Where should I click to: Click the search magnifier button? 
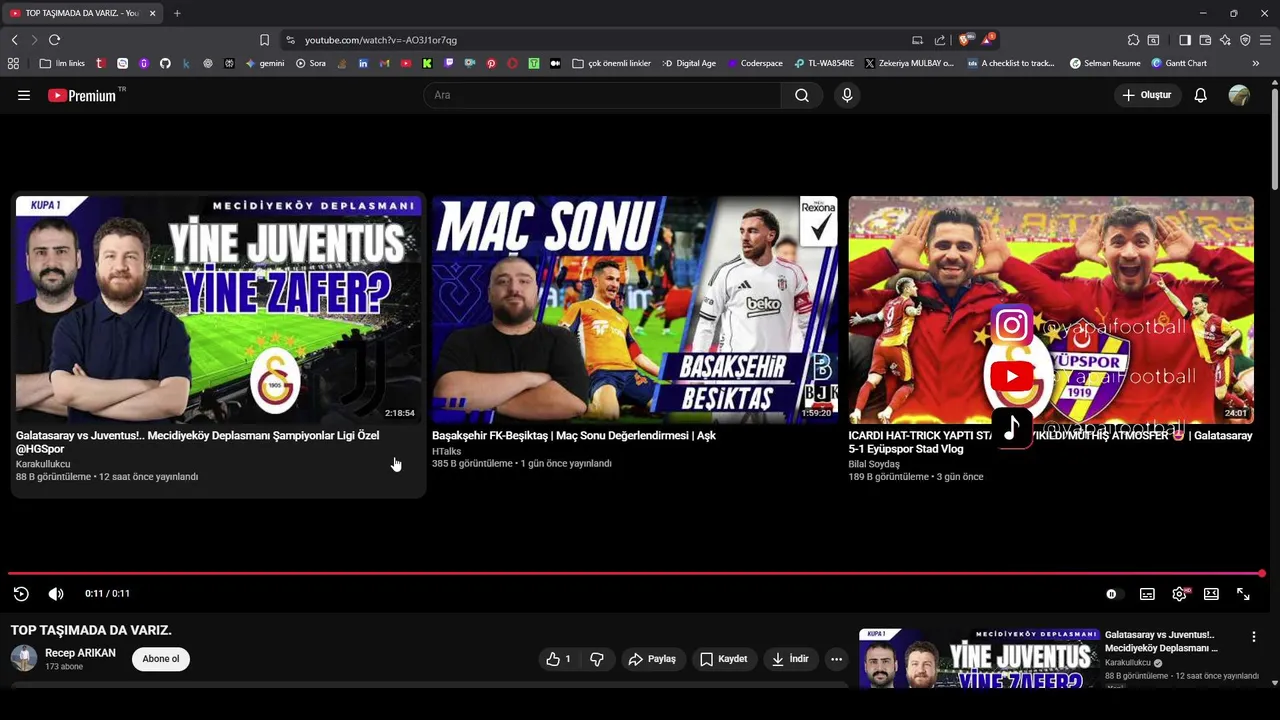[802, 95]
